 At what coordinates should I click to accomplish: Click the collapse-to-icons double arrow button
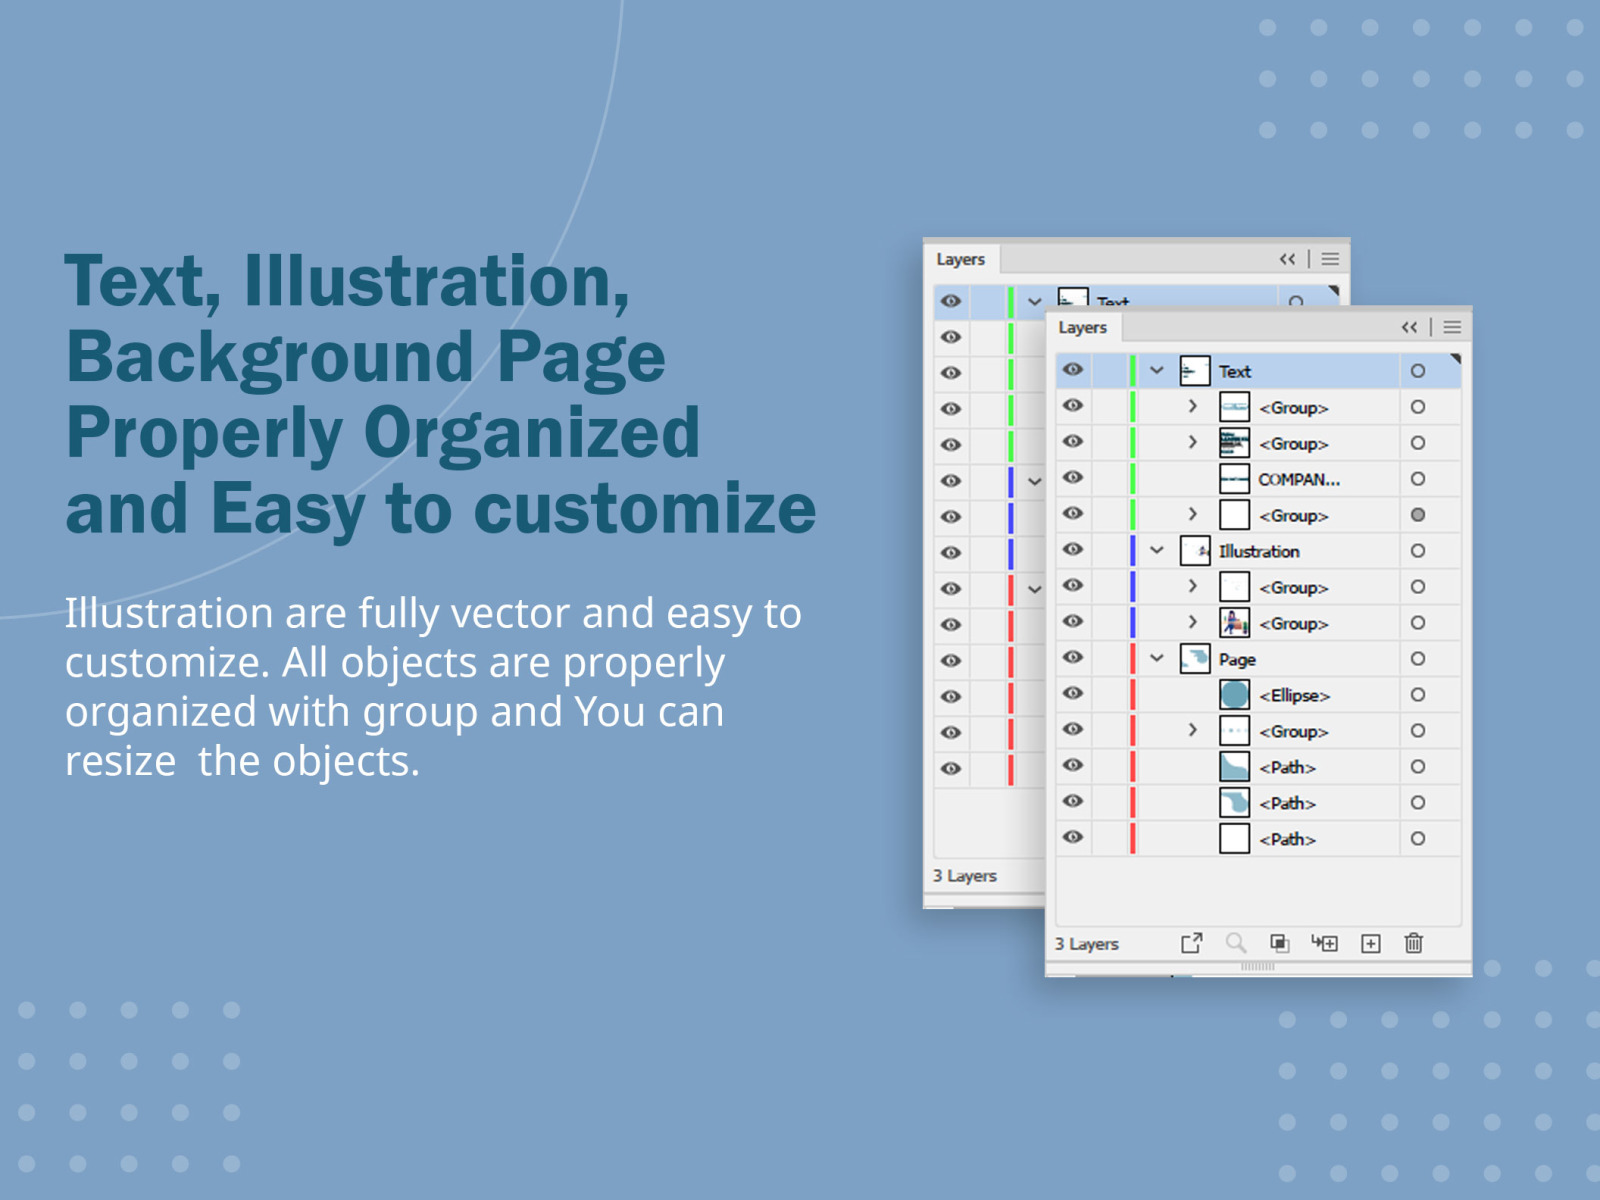[1409, 327]
